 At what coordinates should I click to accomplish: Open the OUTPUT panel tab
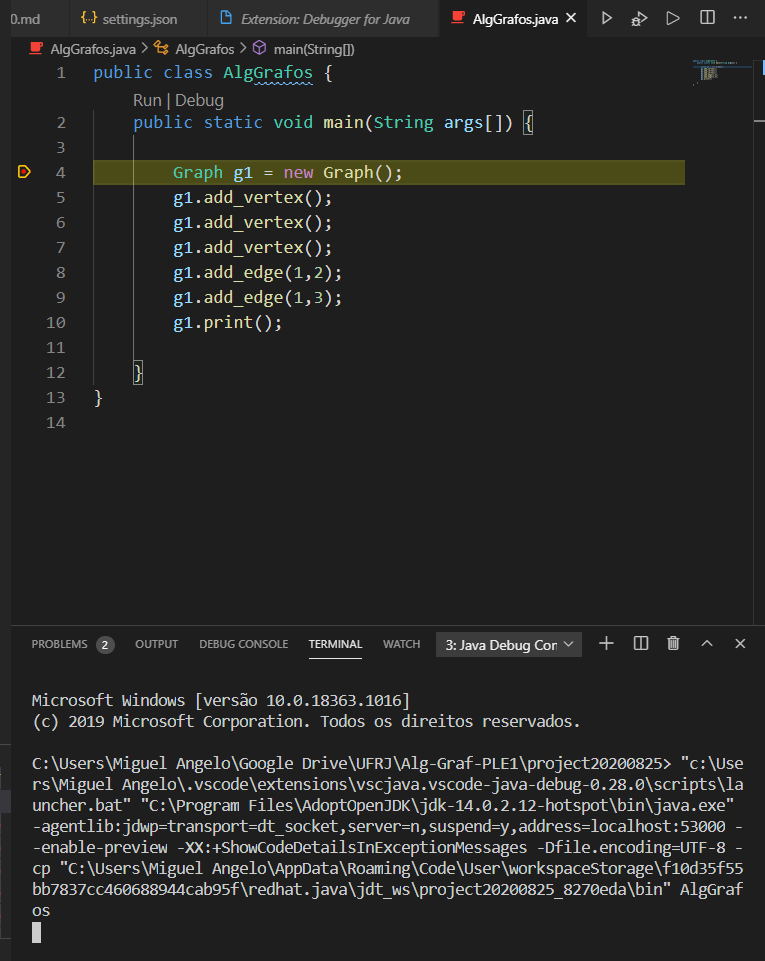pos(156,644)
